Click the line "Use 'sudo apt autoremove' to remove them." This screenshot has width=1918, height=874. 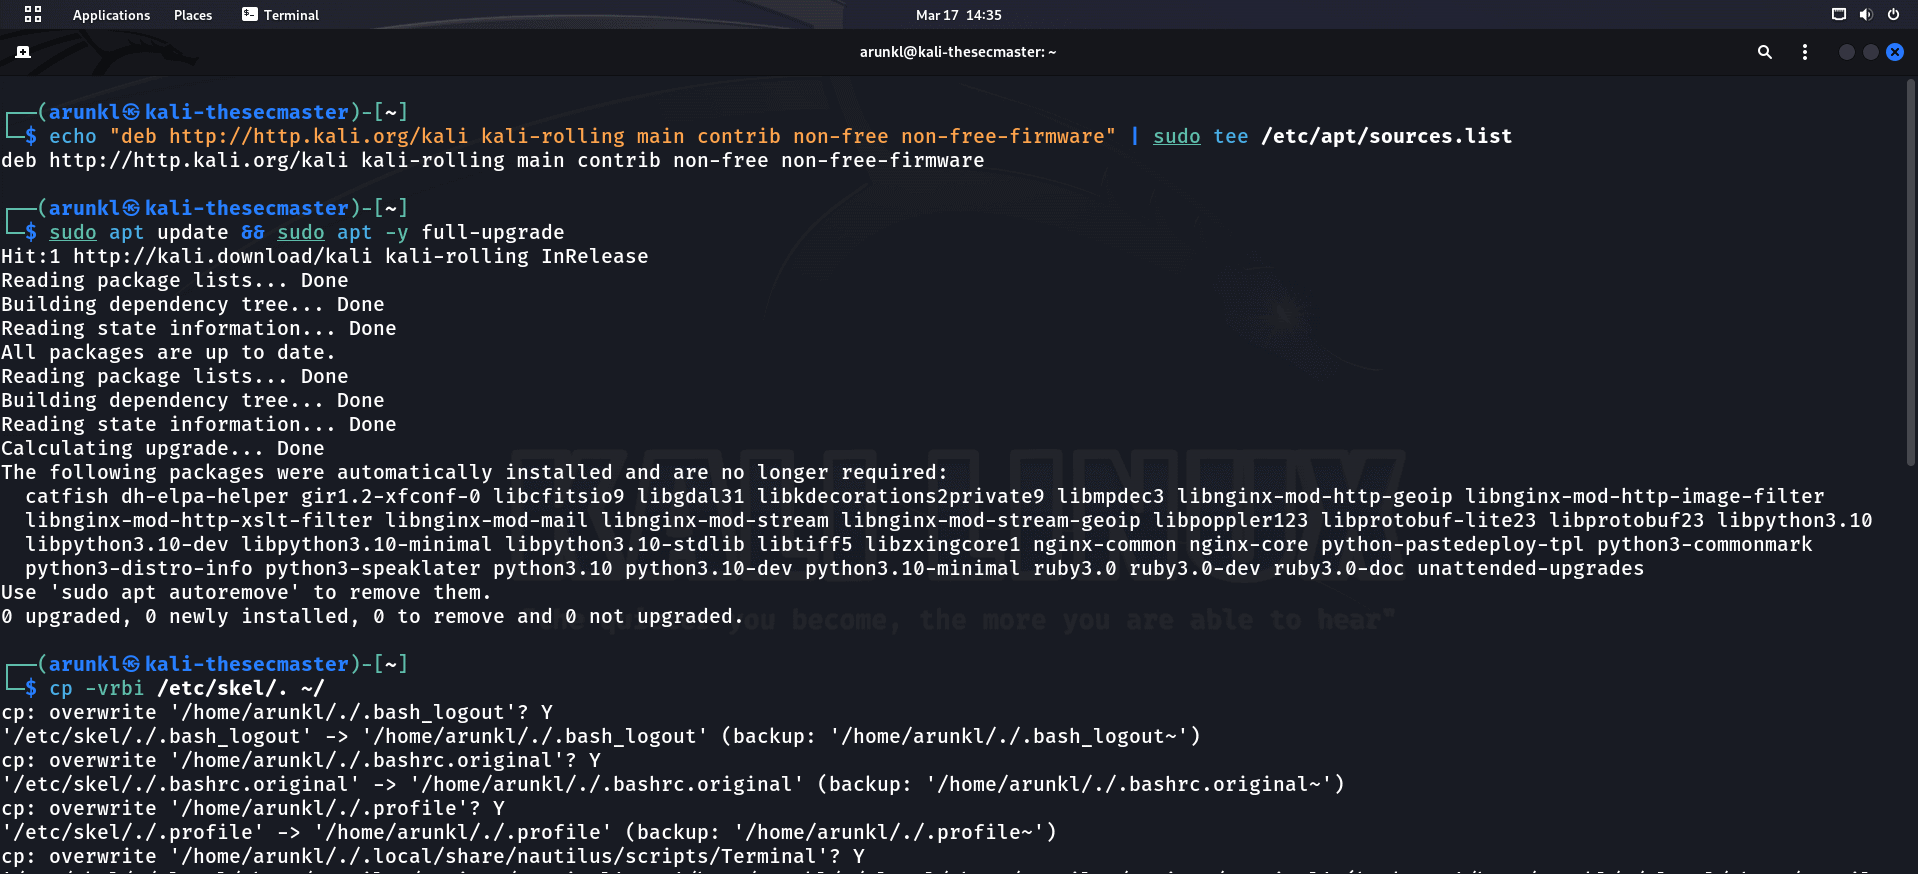(x=246, y=592)
